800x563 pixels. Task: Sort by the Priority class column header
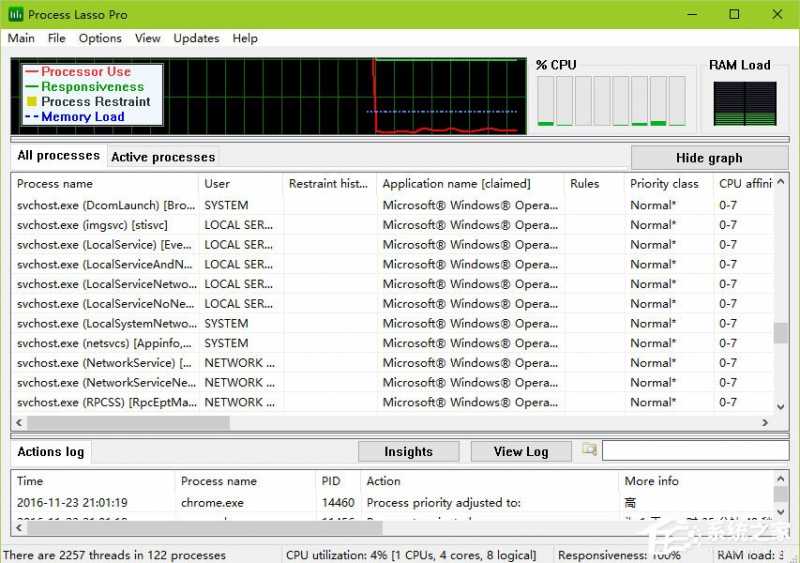664,184
